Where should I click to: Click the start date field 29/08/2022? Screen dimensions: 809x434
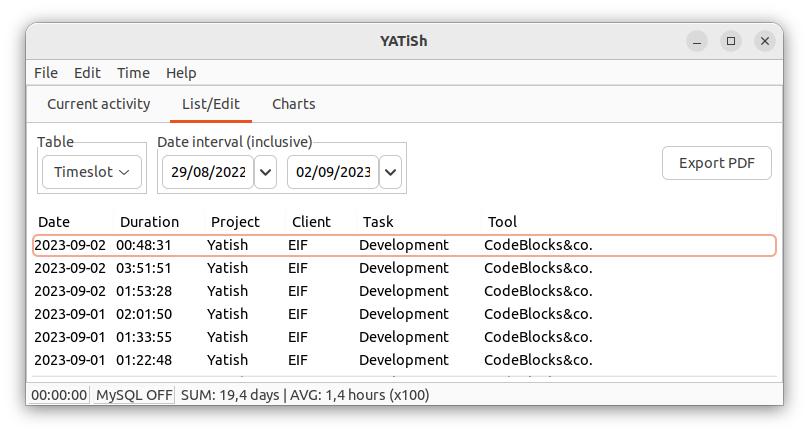[208, 172]
